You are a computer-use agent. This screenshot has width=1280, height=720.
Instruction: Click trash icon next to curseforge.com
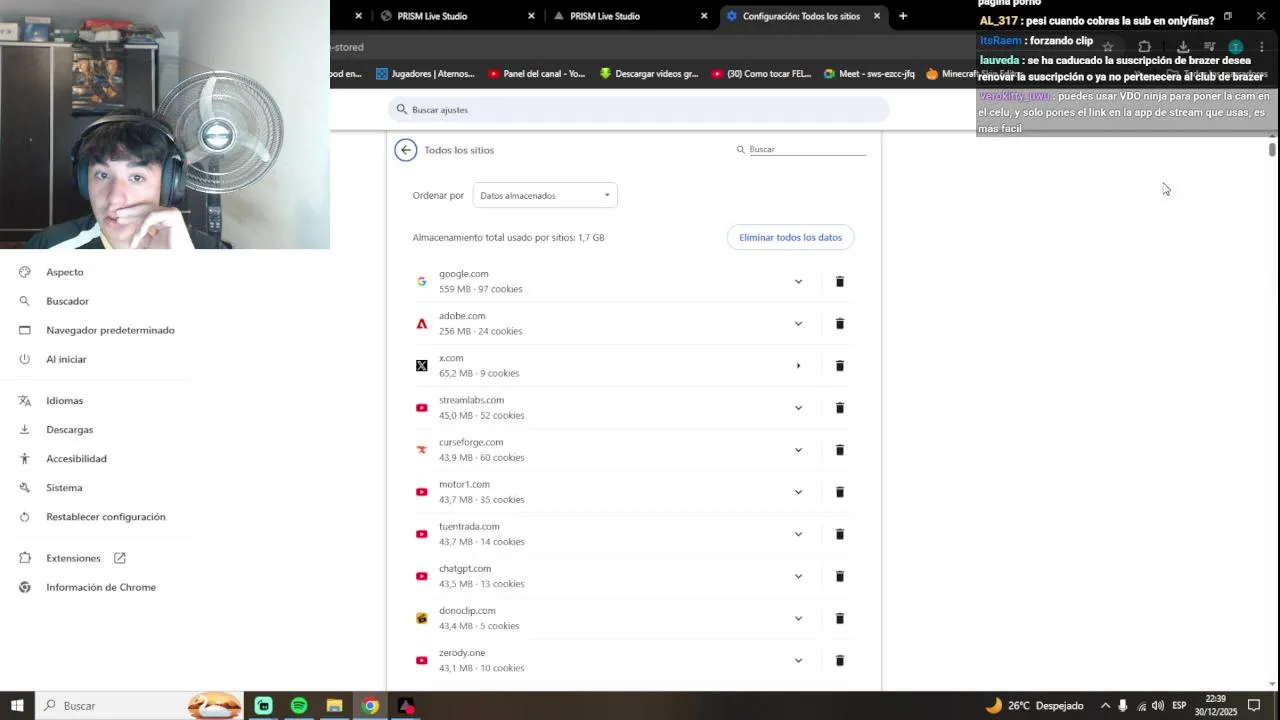(840, 450)
